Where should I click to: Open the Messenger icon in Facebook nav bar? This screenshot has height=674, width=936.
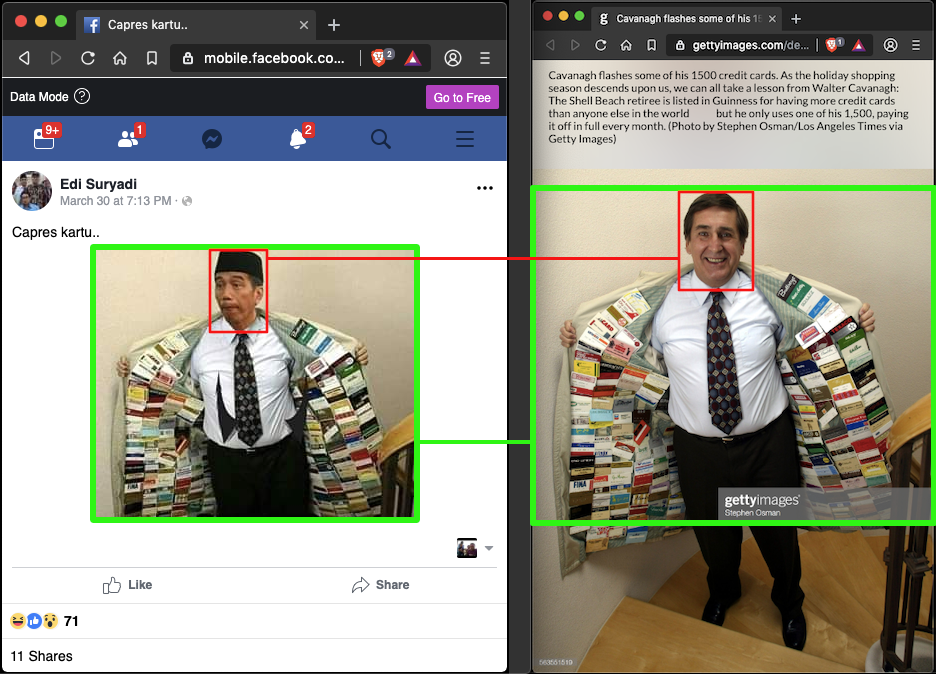(x=212, y=140)
